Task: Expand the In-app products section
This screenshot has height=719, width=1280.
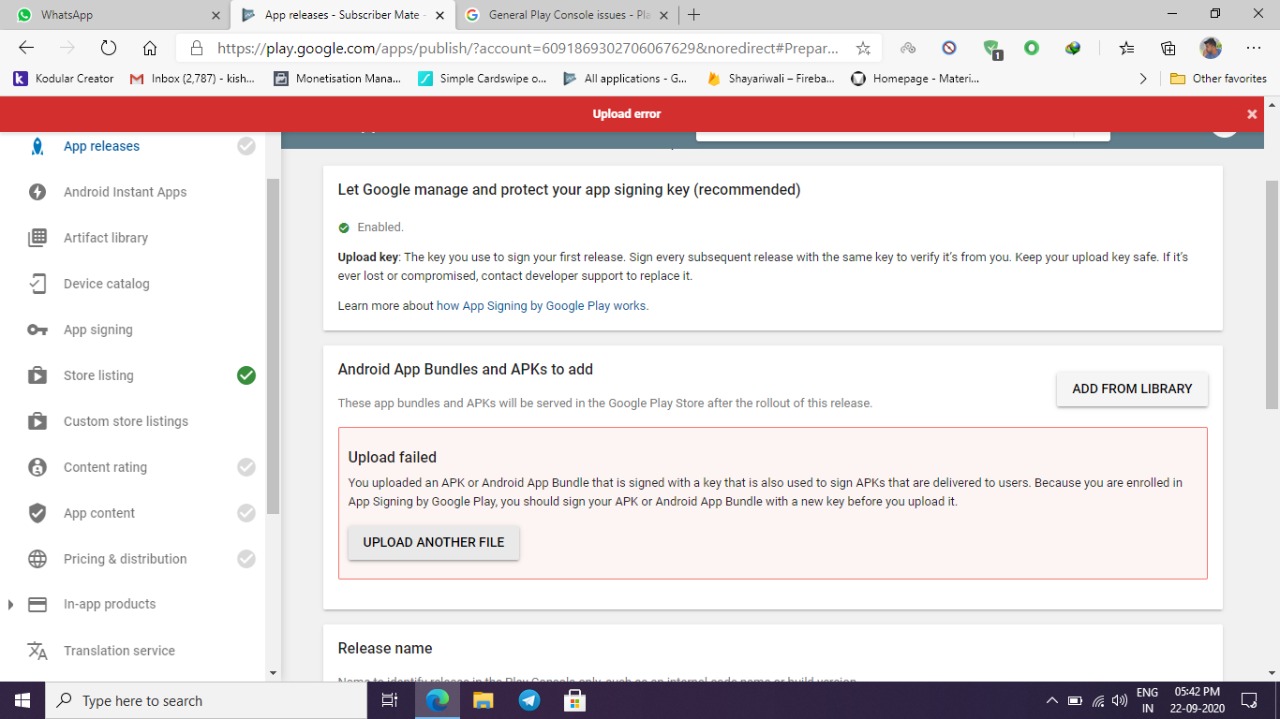Action: 10,604
